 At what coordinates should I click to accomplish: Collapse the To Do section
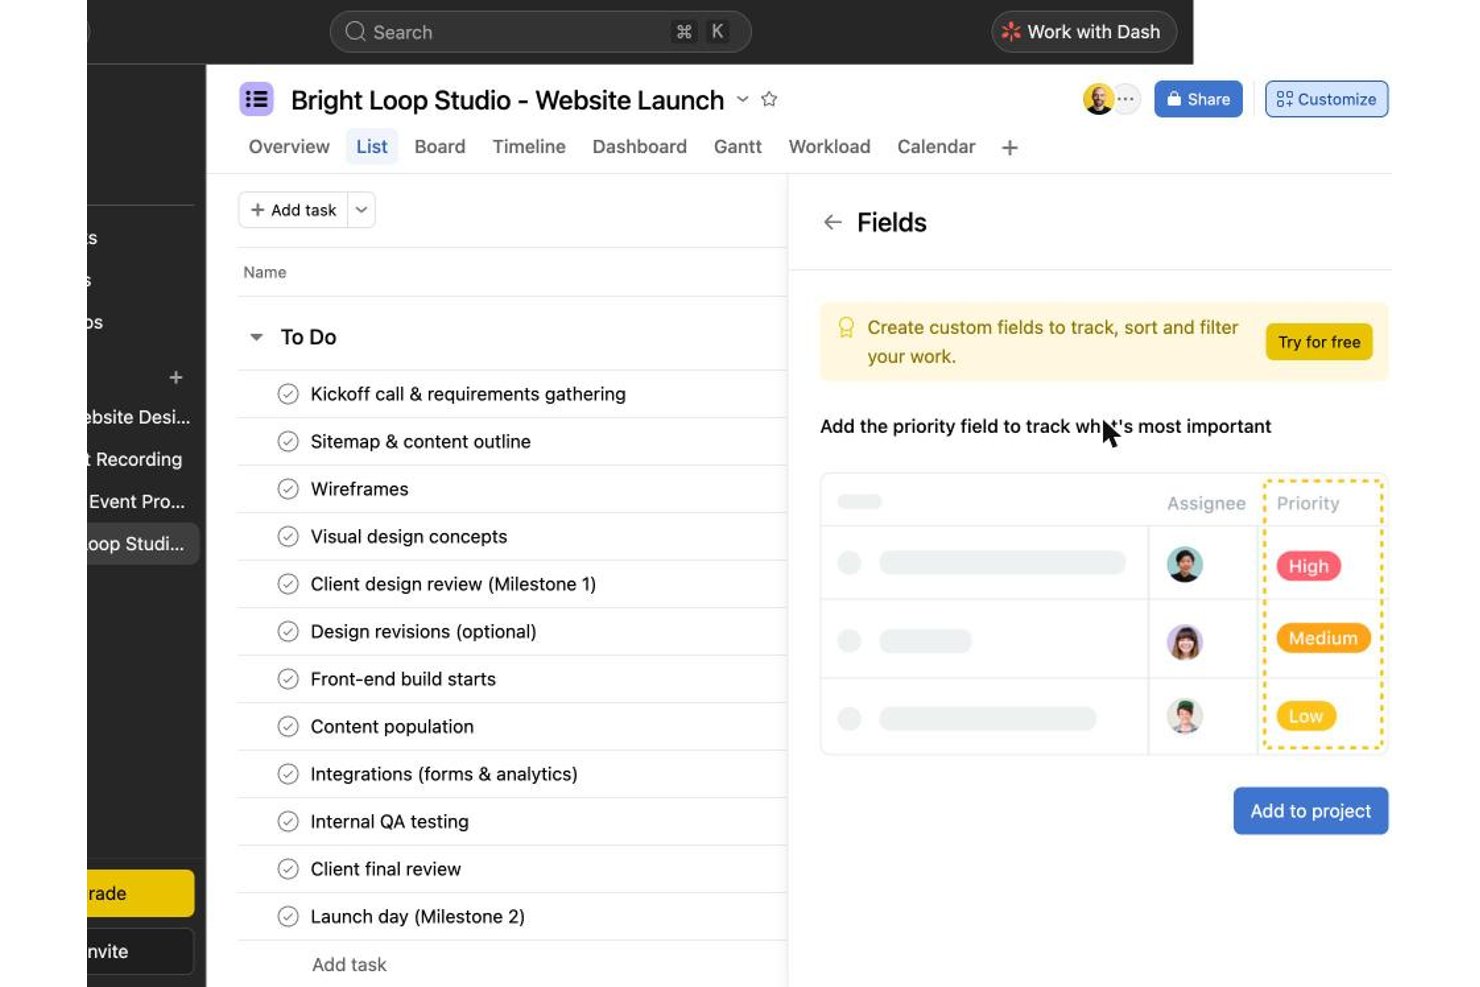tap(256, 337)
